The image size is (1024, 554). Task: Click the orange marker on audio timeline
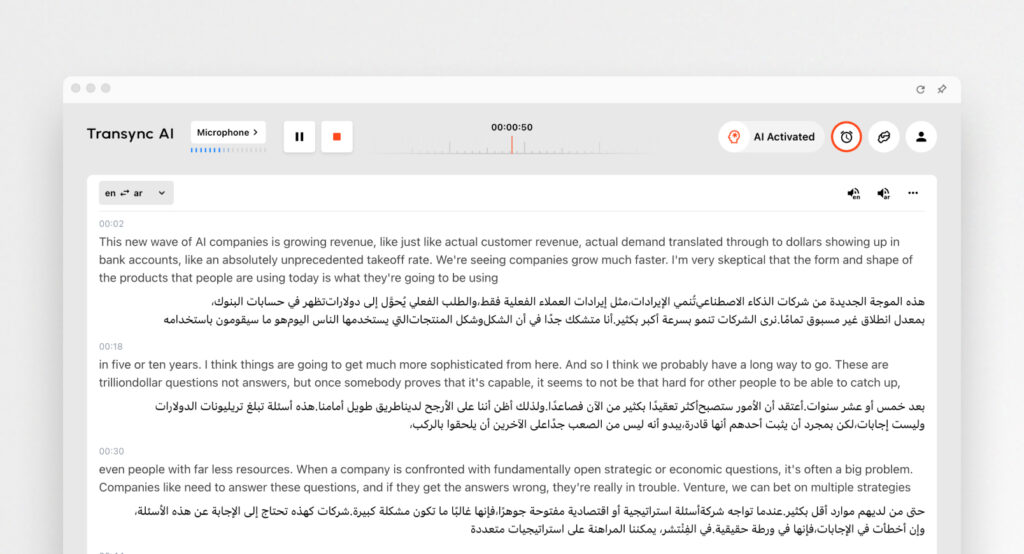tap(512, 144)
